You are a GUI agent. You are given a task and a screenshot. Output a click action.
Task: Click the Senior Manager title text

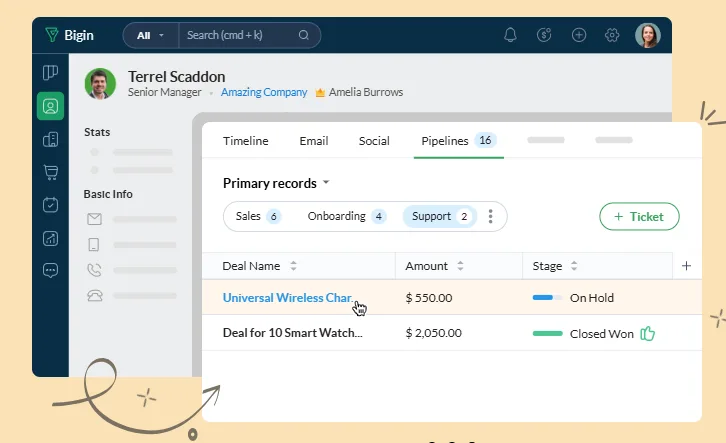coord(164,92)
